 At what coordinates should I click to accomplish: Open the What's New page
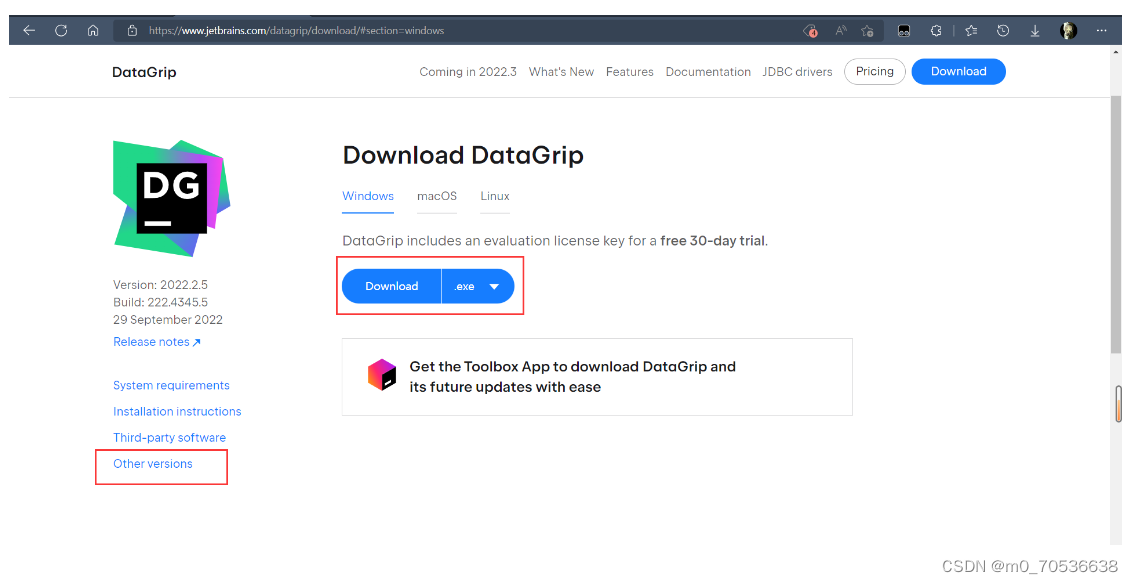(561, 72)
